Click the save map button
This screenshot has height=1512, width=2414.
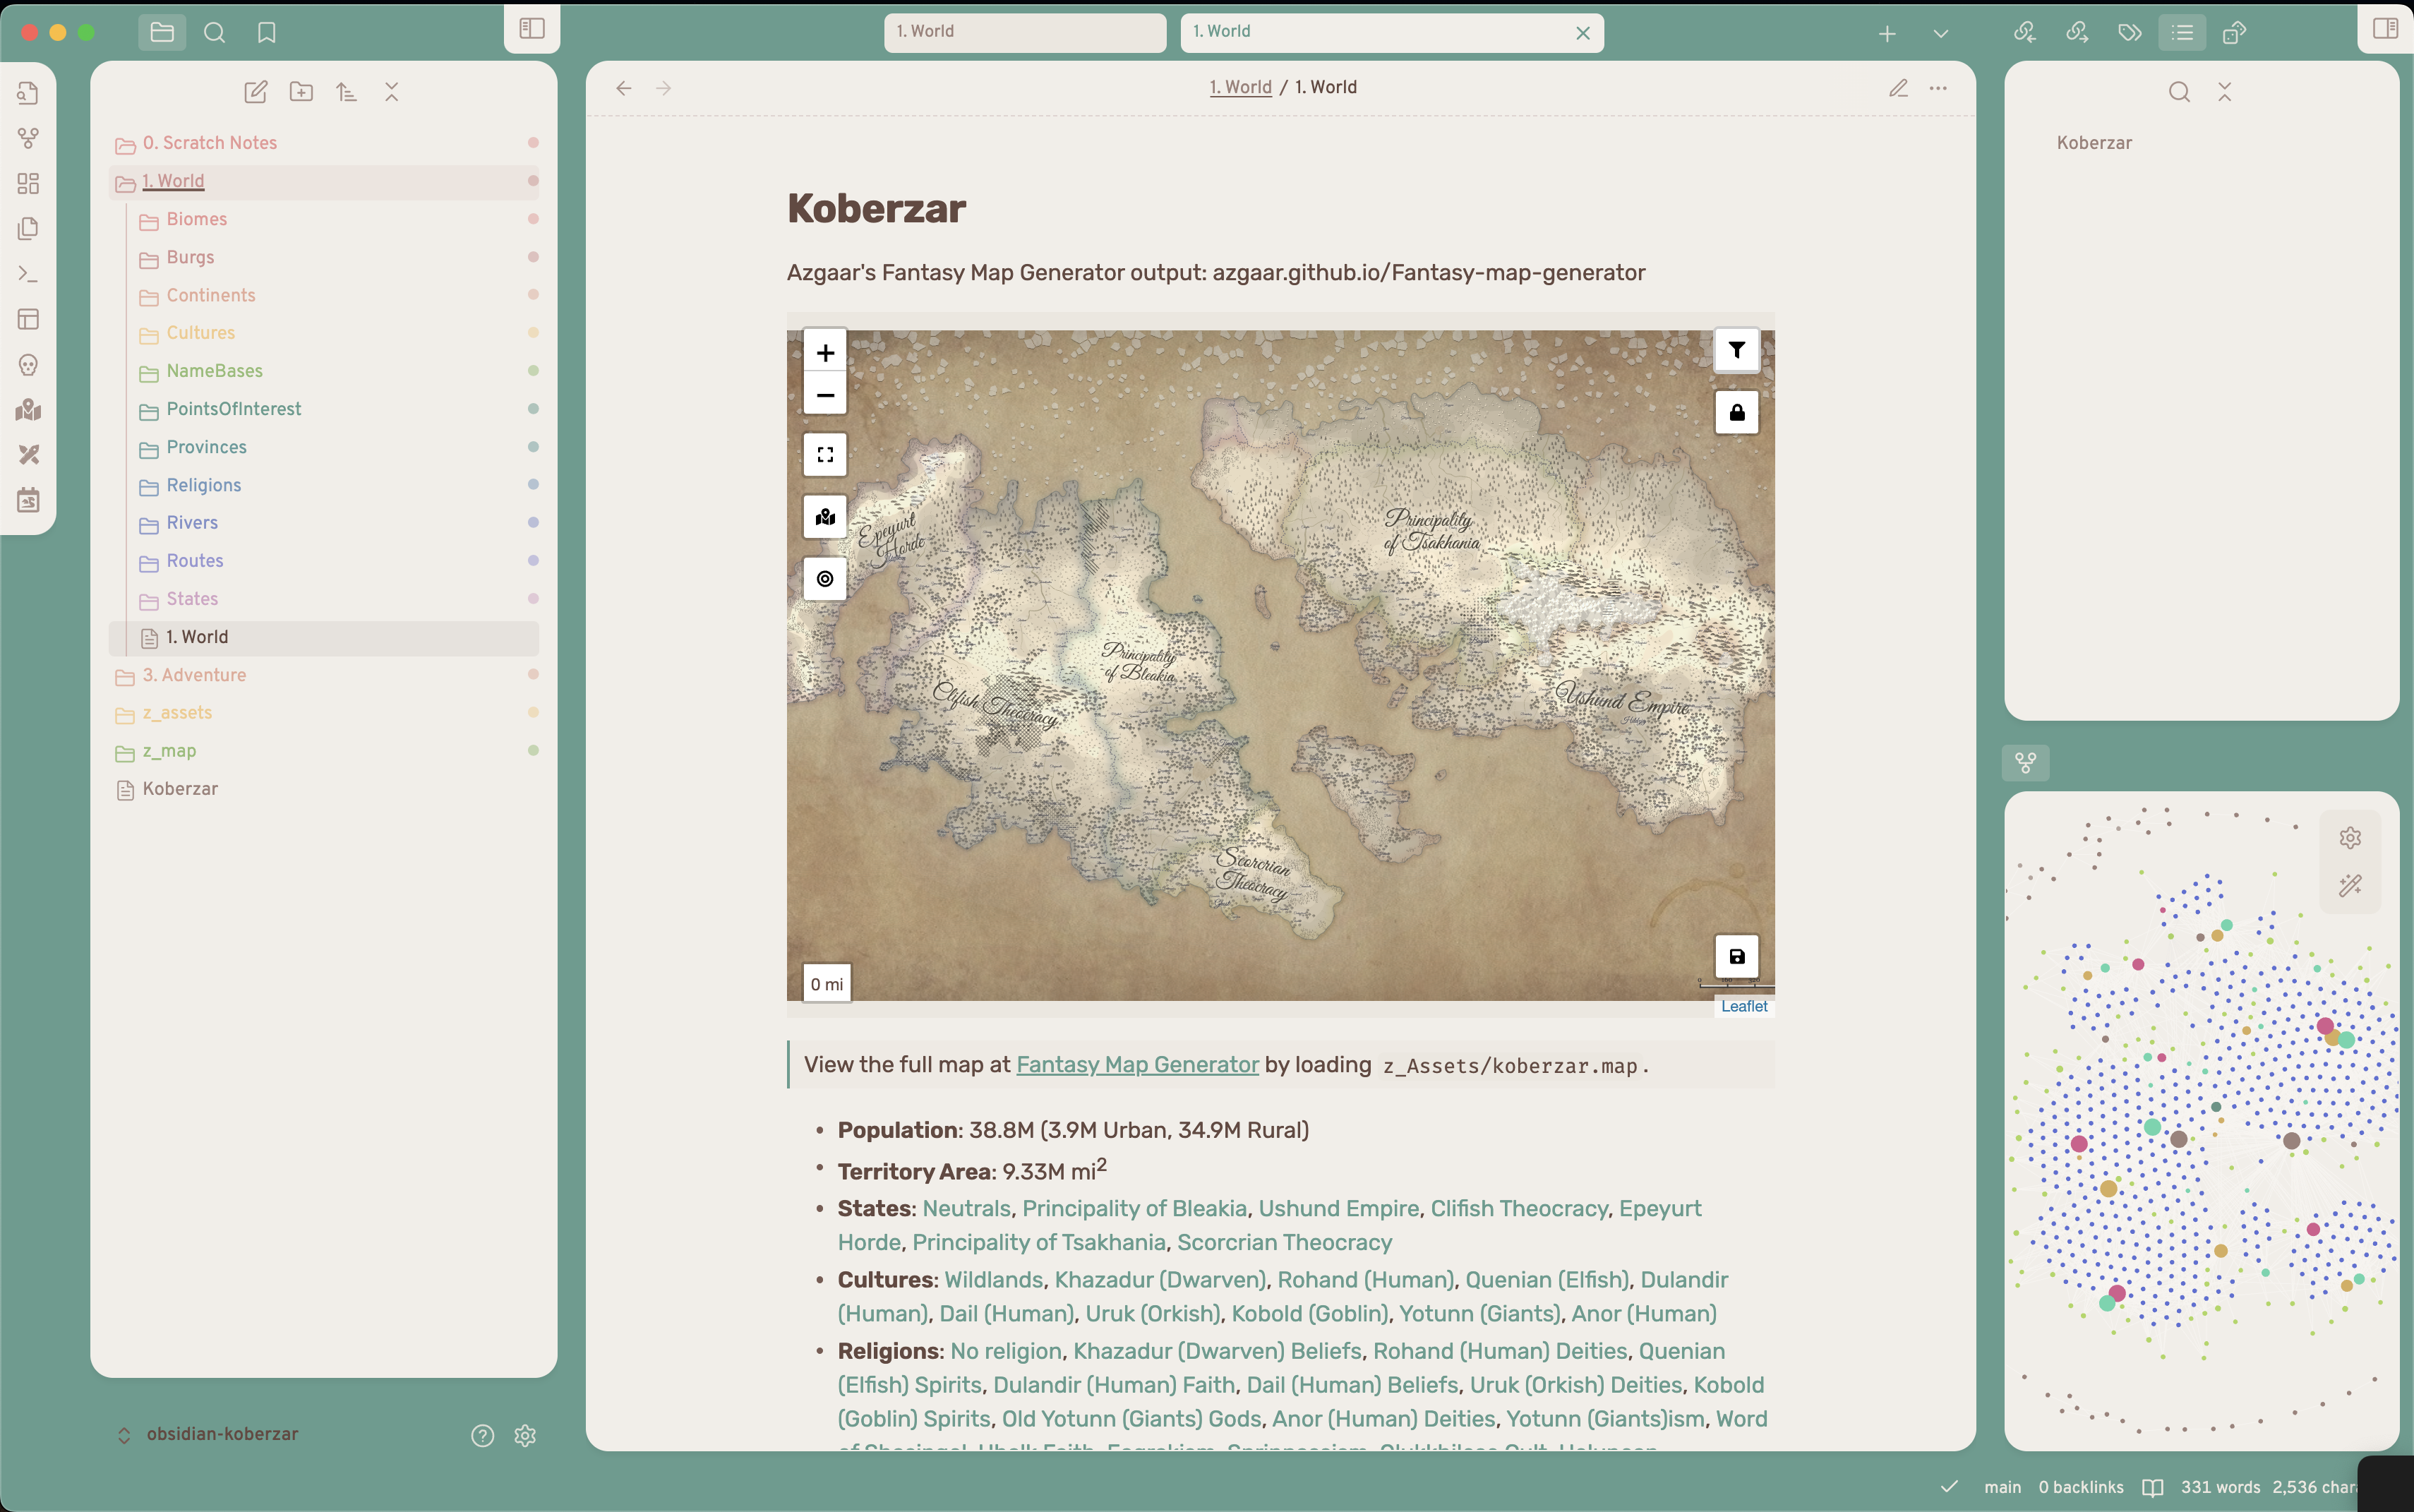[1737, 957]
